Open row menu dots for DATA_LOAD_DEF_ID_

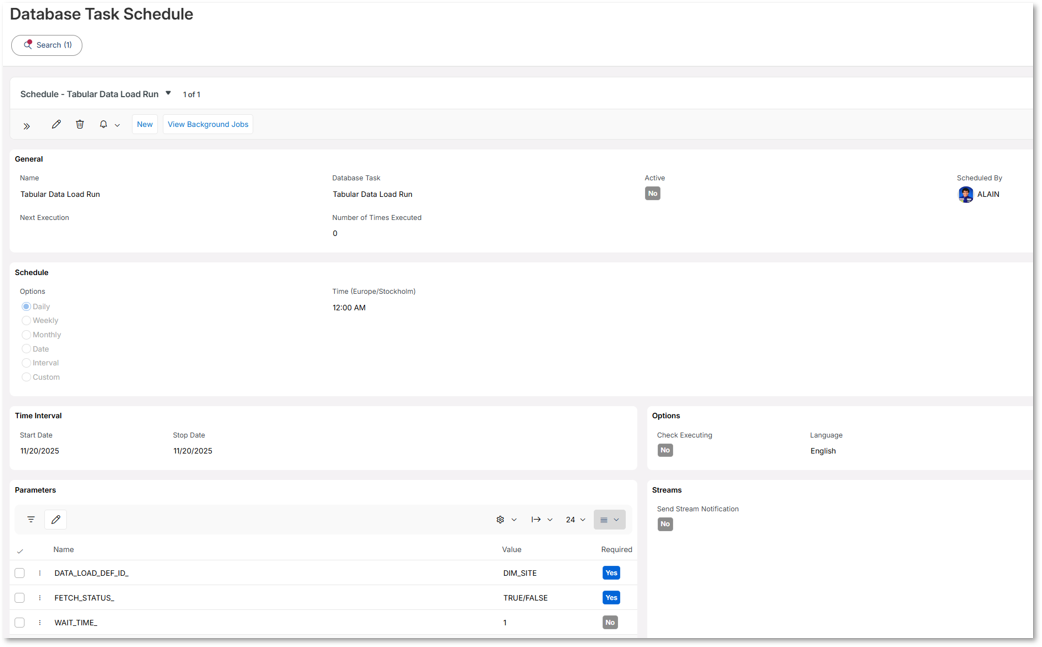click(40, 573)
